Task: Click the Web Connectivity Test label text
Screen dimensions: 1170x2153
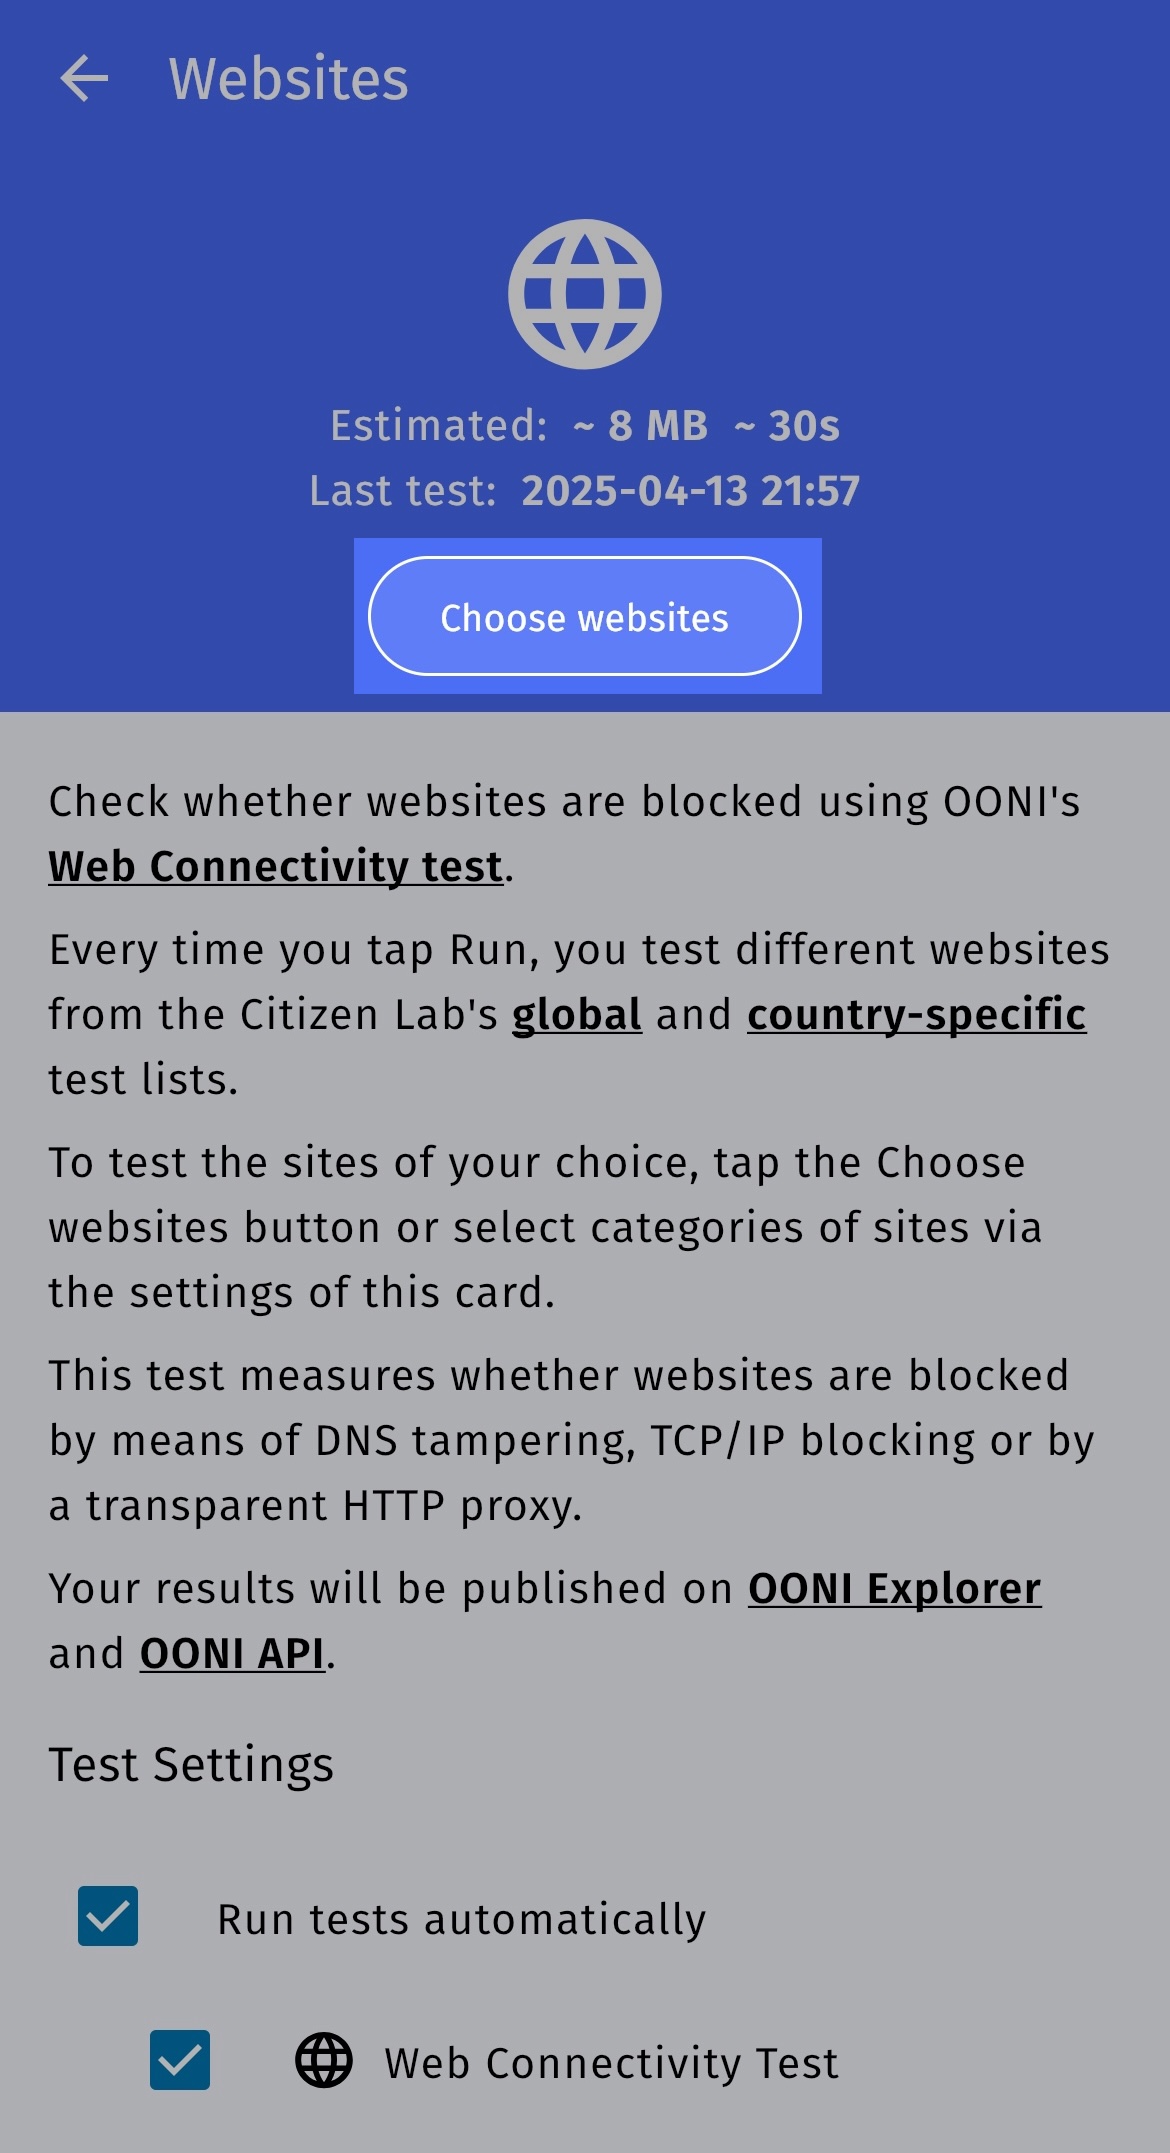Action: click(x=611, y=2063)
